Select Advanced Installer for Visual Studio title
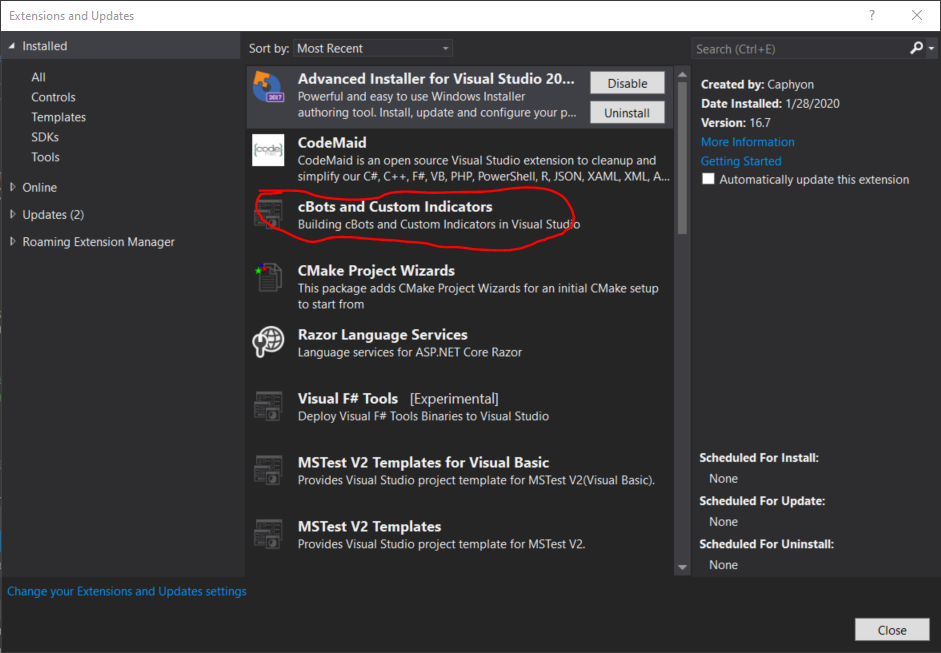 point(436,79)
